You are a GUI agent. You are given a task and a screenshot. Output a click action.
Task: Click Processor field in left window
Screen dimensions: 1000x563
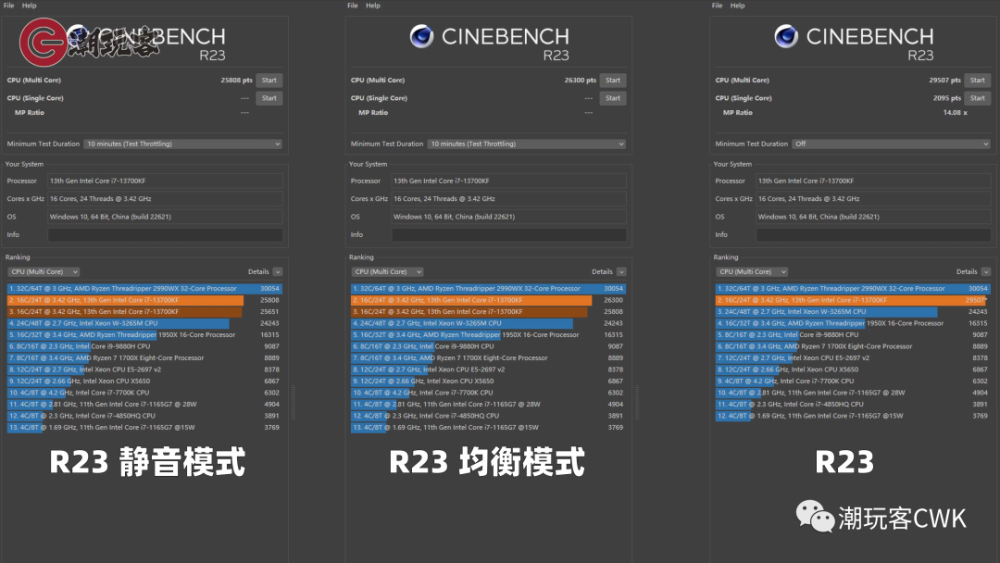(165, 181)
